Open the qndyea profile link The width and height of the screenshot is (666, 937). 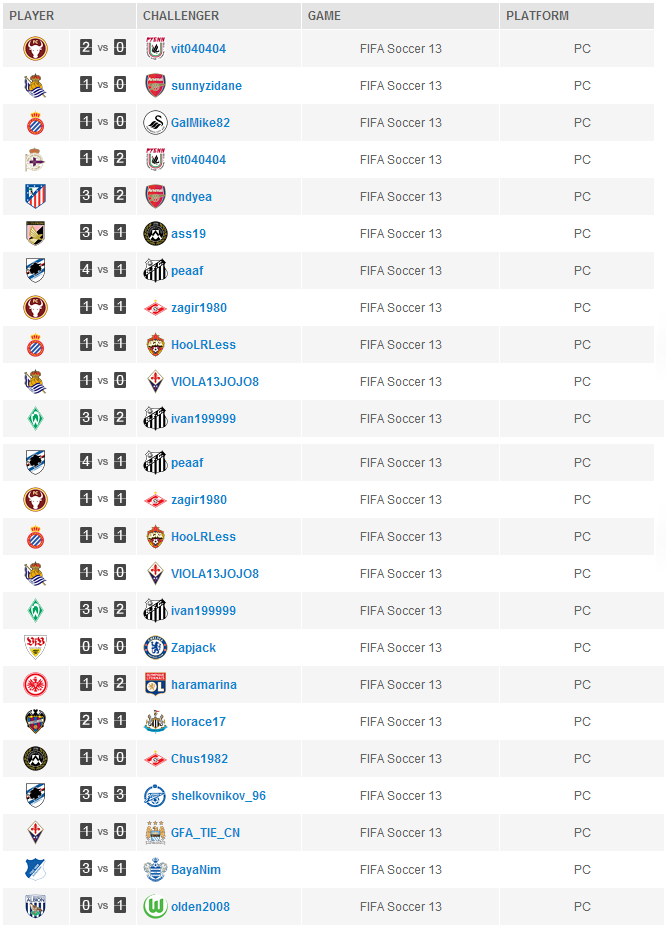191,197
